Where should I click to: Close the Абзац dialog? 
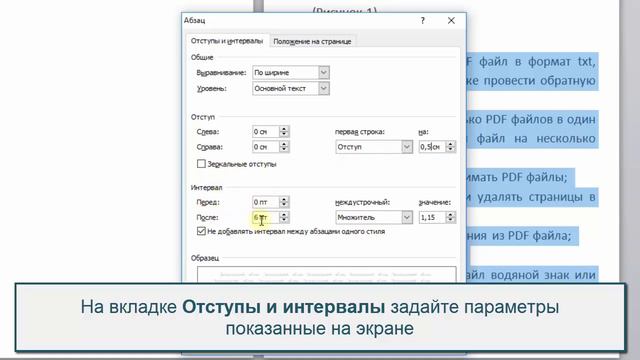(x=451, y=20)
